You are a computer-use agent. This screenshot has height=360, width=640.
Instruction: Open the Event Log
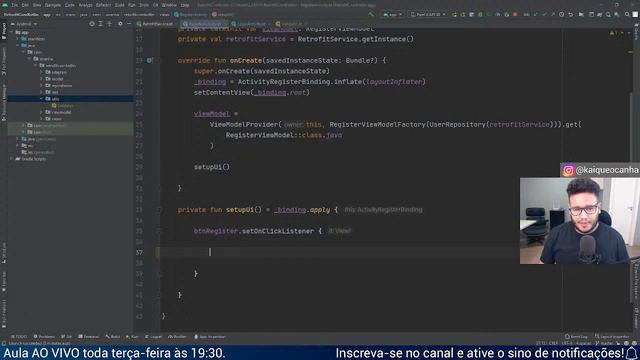click(x=576, y=337)
